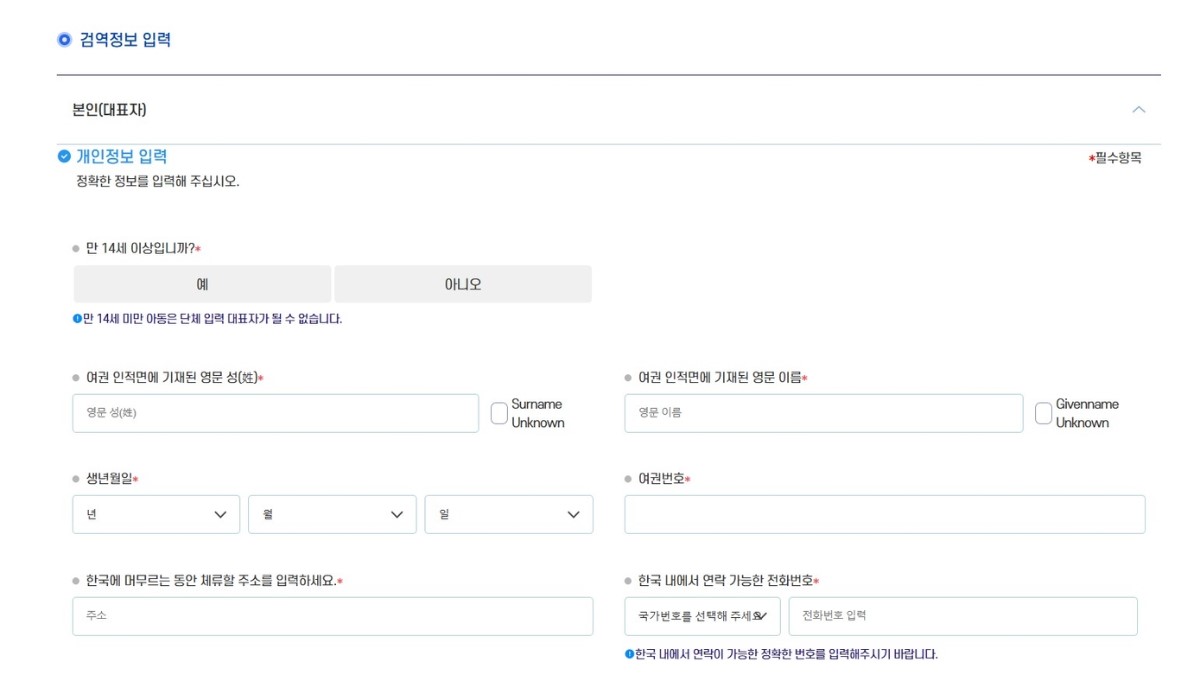Answer 예 to the age 14 question
The image size is (1200, 676).
(202, 284)
